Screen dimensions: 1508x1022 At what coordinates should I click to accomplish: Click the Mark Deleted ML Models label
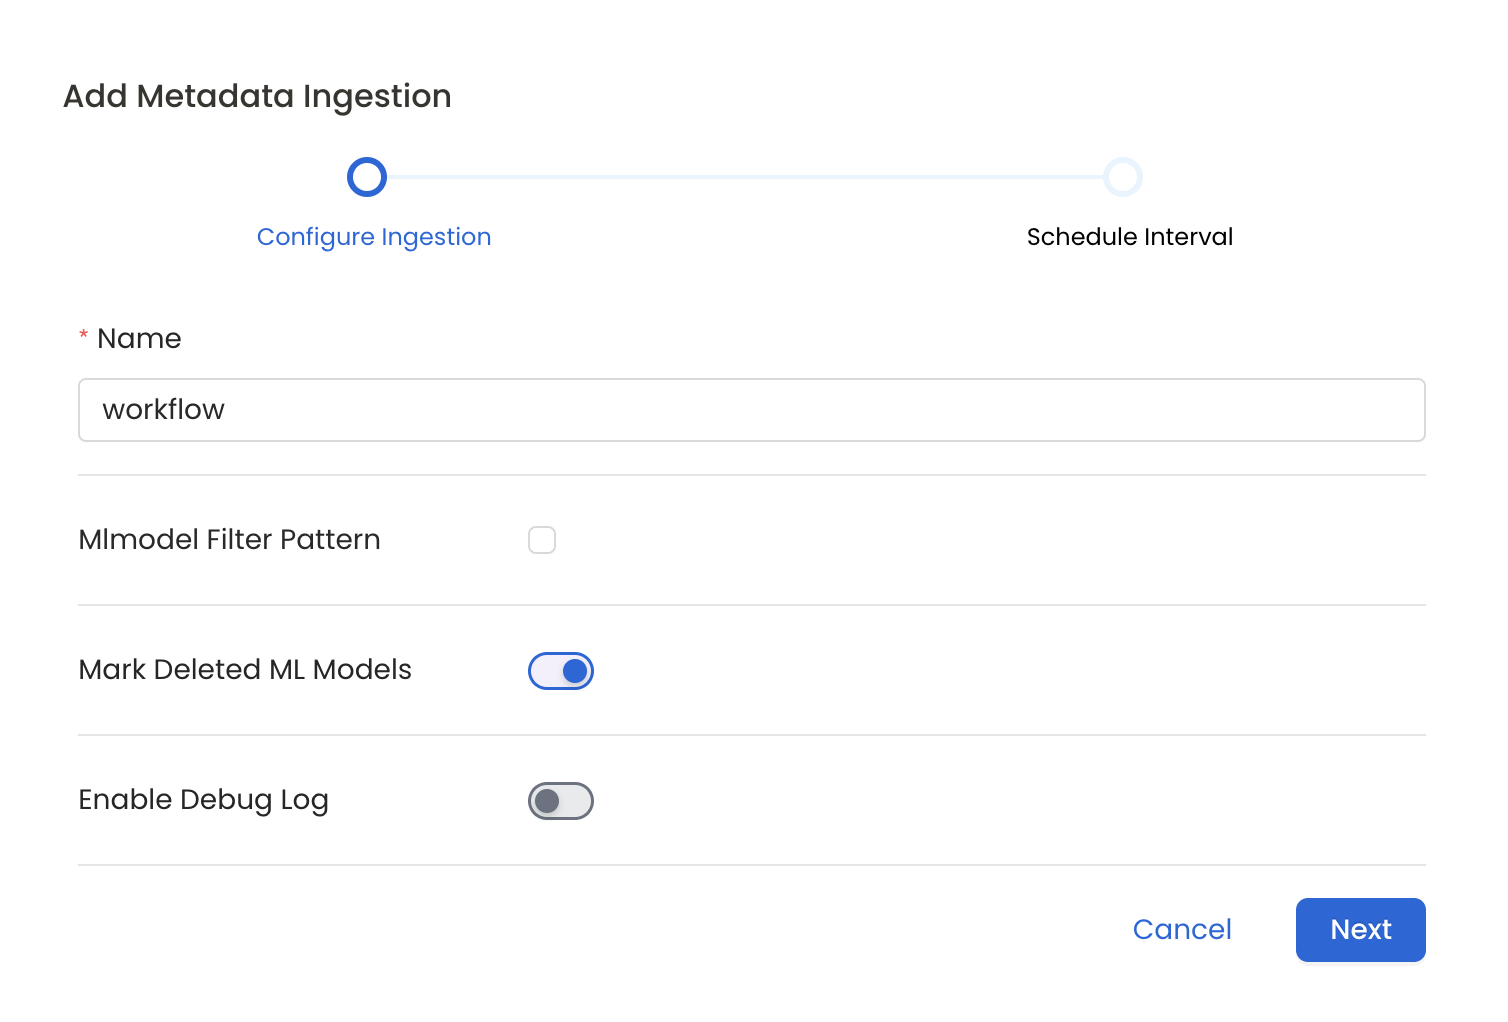pos(245,670)
